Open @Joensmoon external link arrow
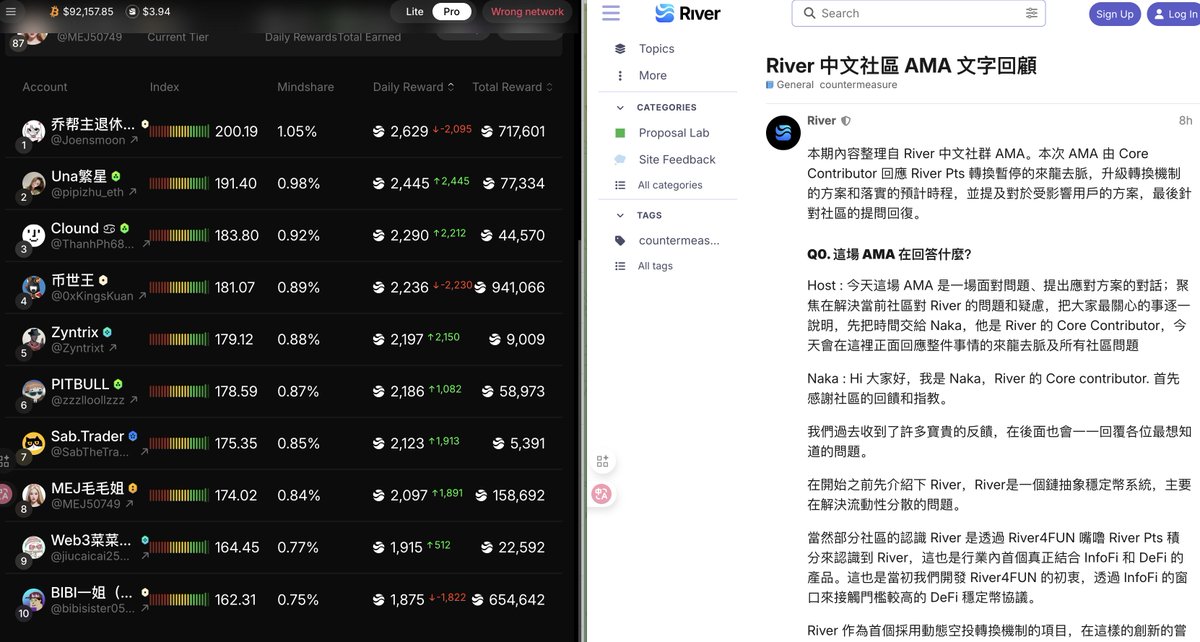 (x=134, y=141)
